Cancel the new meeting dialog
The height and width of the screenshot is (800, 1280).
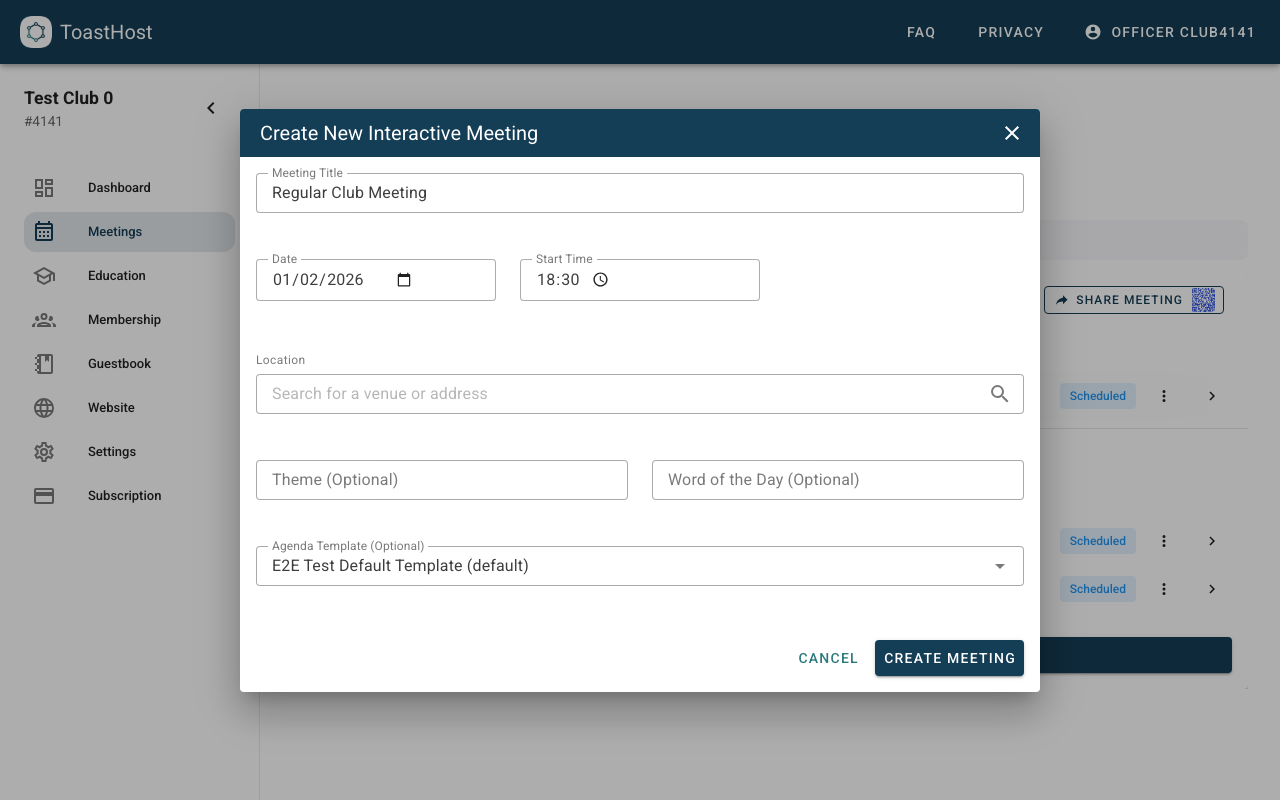click(x=827, y=658)
